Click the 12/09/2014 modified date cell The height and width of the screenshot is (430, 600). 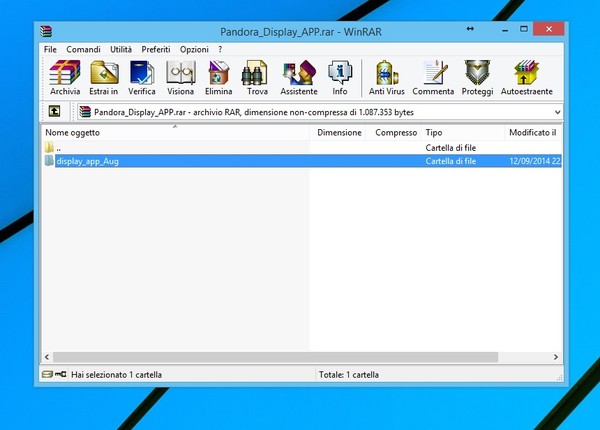pyautogui.click(x=535, y=161)
